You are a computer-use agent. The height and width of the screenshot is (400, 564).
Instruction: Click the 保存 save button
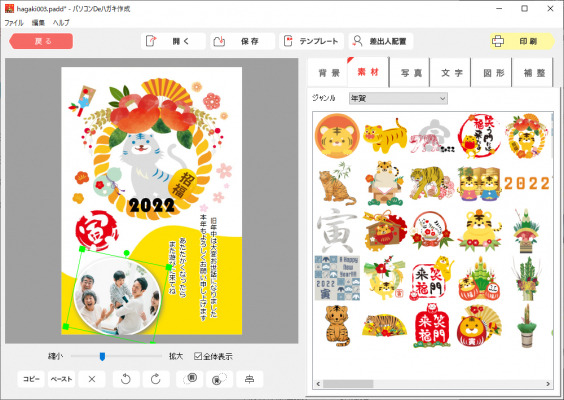point(242,41)
